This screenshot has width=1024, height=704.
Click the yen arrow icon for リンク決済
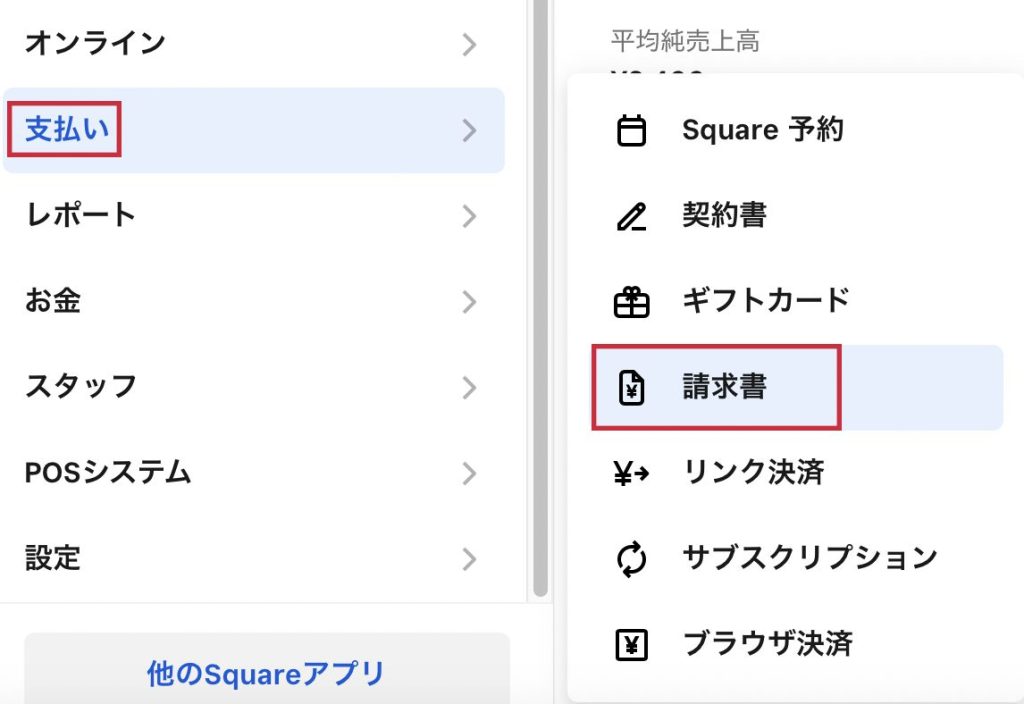[x=631, y=472]
